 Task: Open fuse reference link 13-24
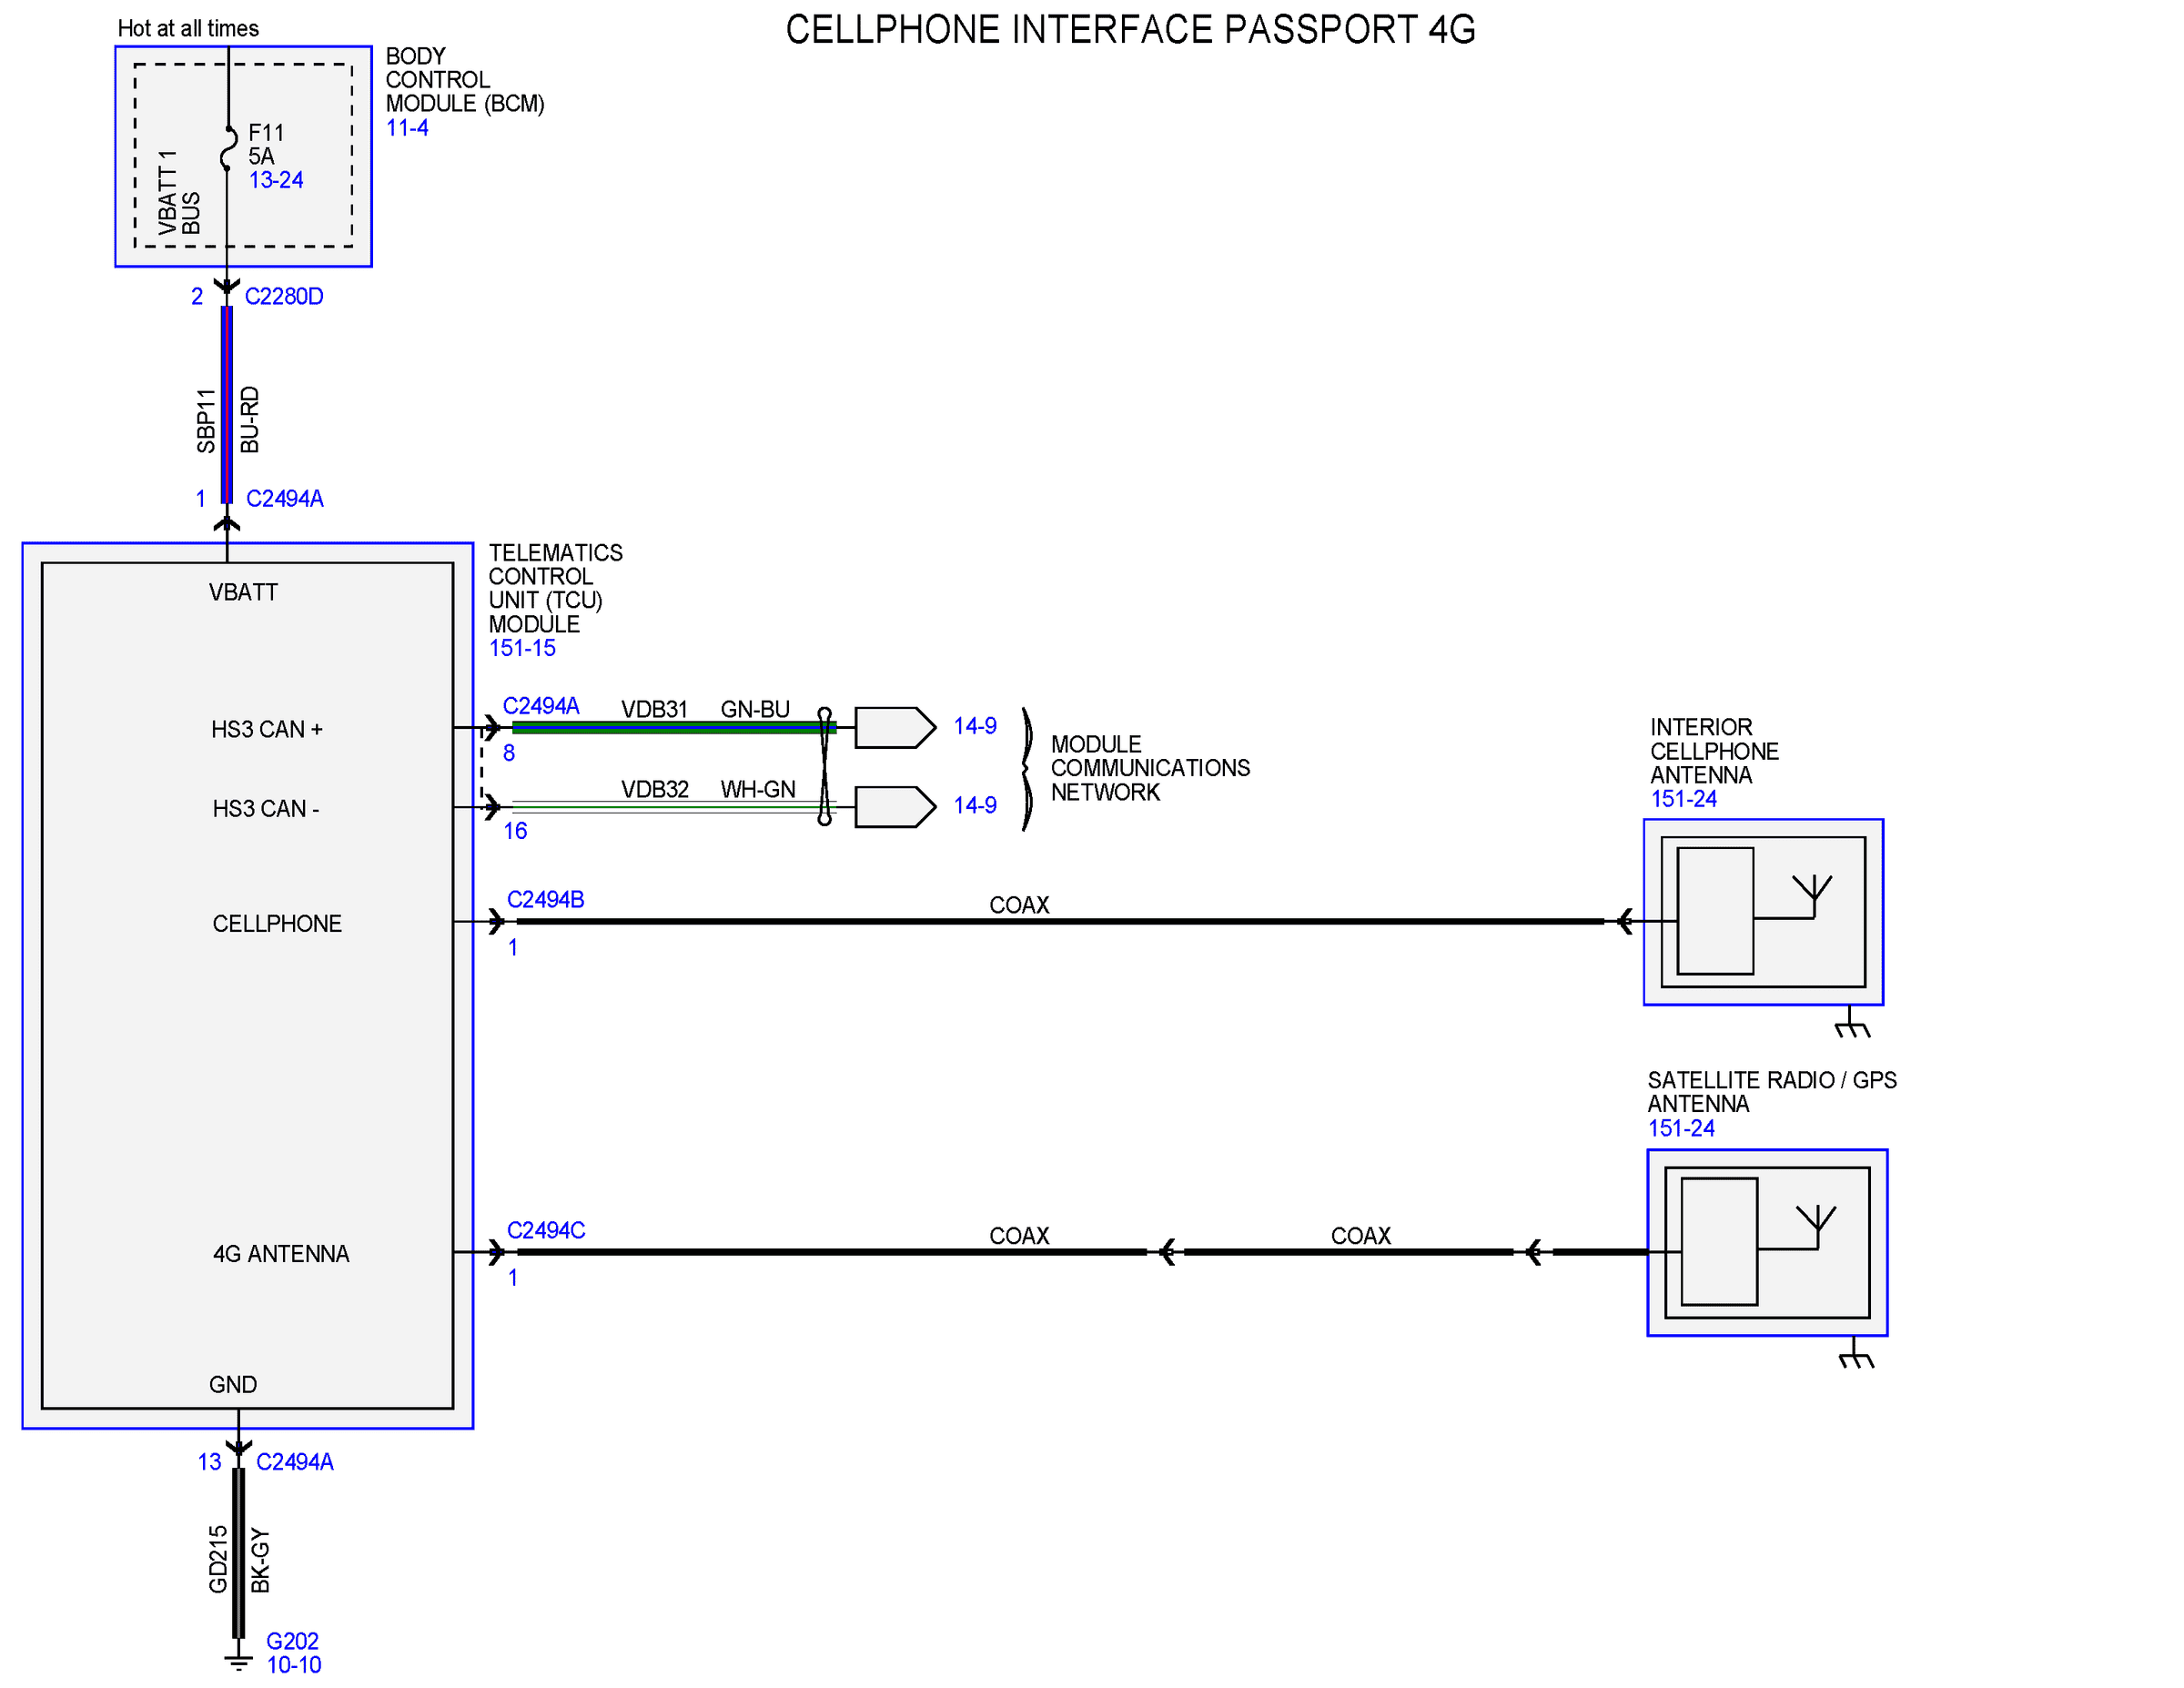pyautogui.click(x=276, y=180)
